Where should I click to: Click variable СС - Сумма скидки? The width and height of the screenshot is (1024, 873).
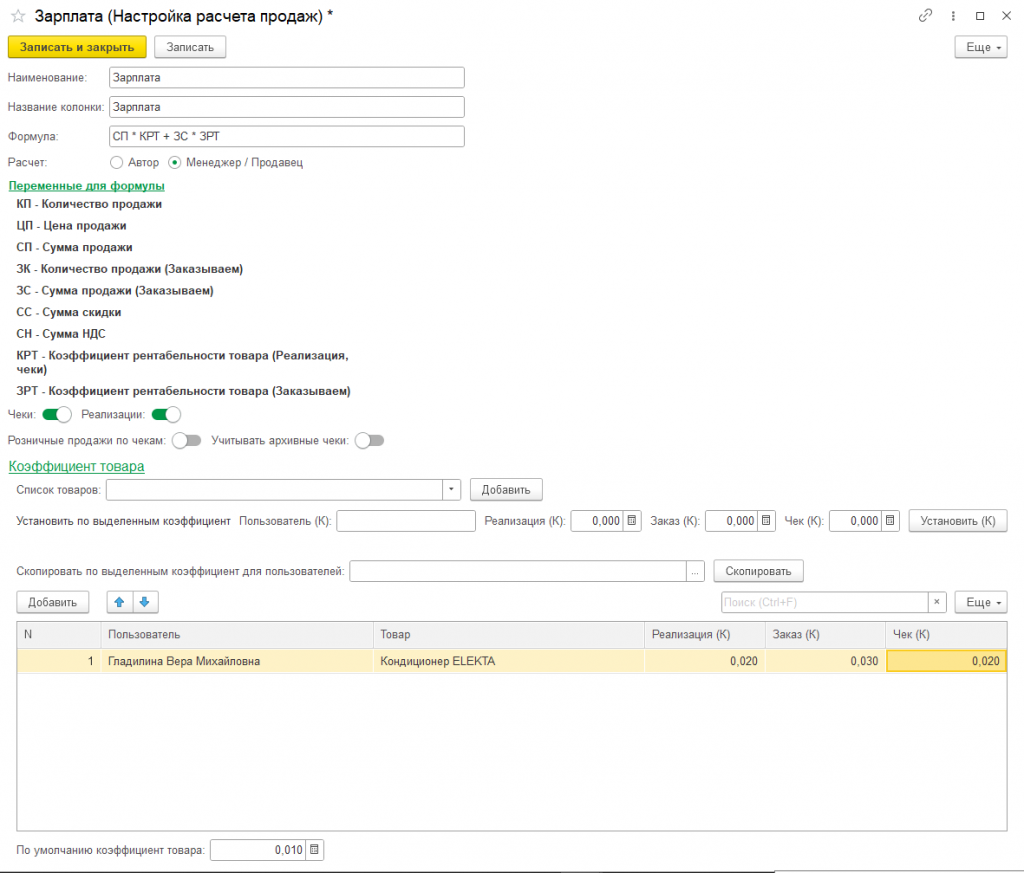pos(69,312)
